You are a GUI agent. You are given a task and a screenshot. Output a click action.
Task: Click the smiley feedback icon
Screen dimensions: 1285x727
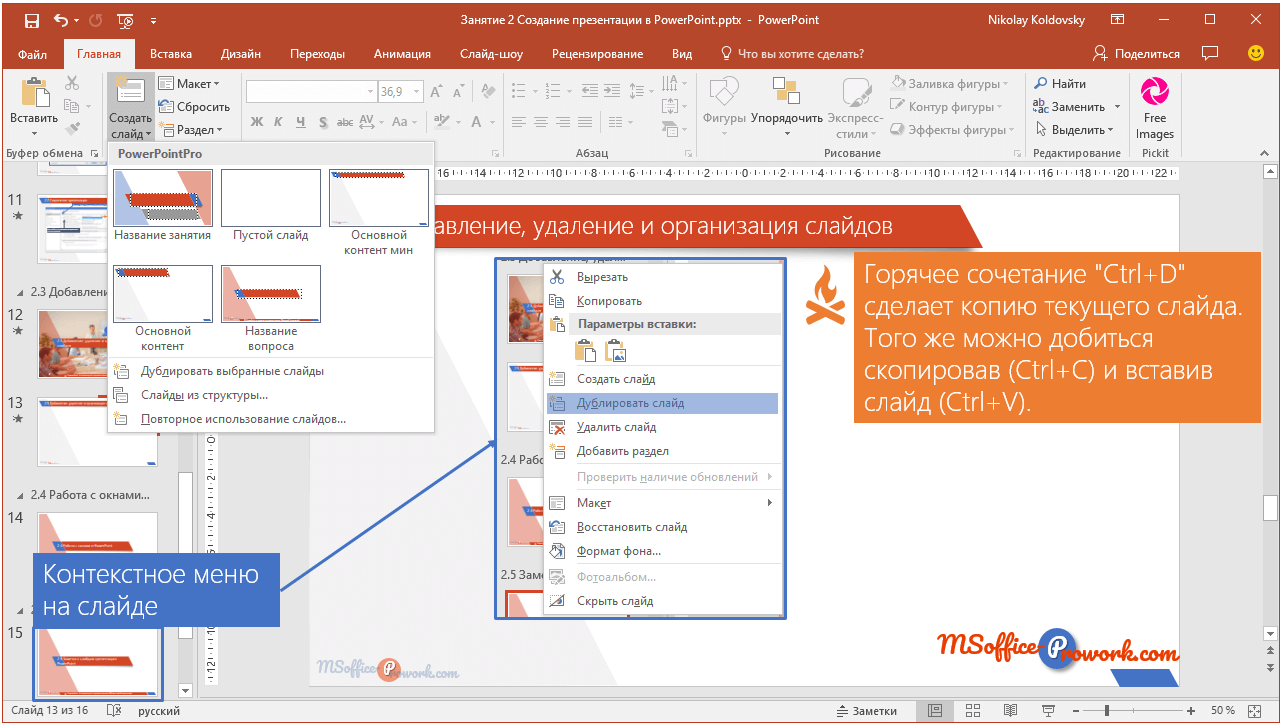coord(1256,53)
